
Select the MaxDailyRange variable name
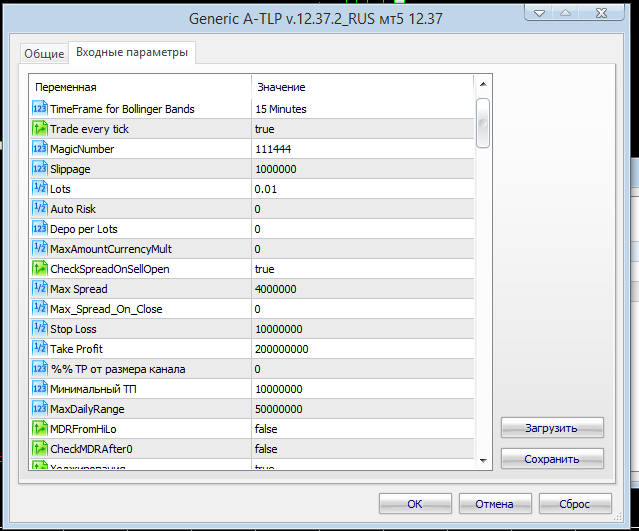pyautogui.click(x=87, y=409)
